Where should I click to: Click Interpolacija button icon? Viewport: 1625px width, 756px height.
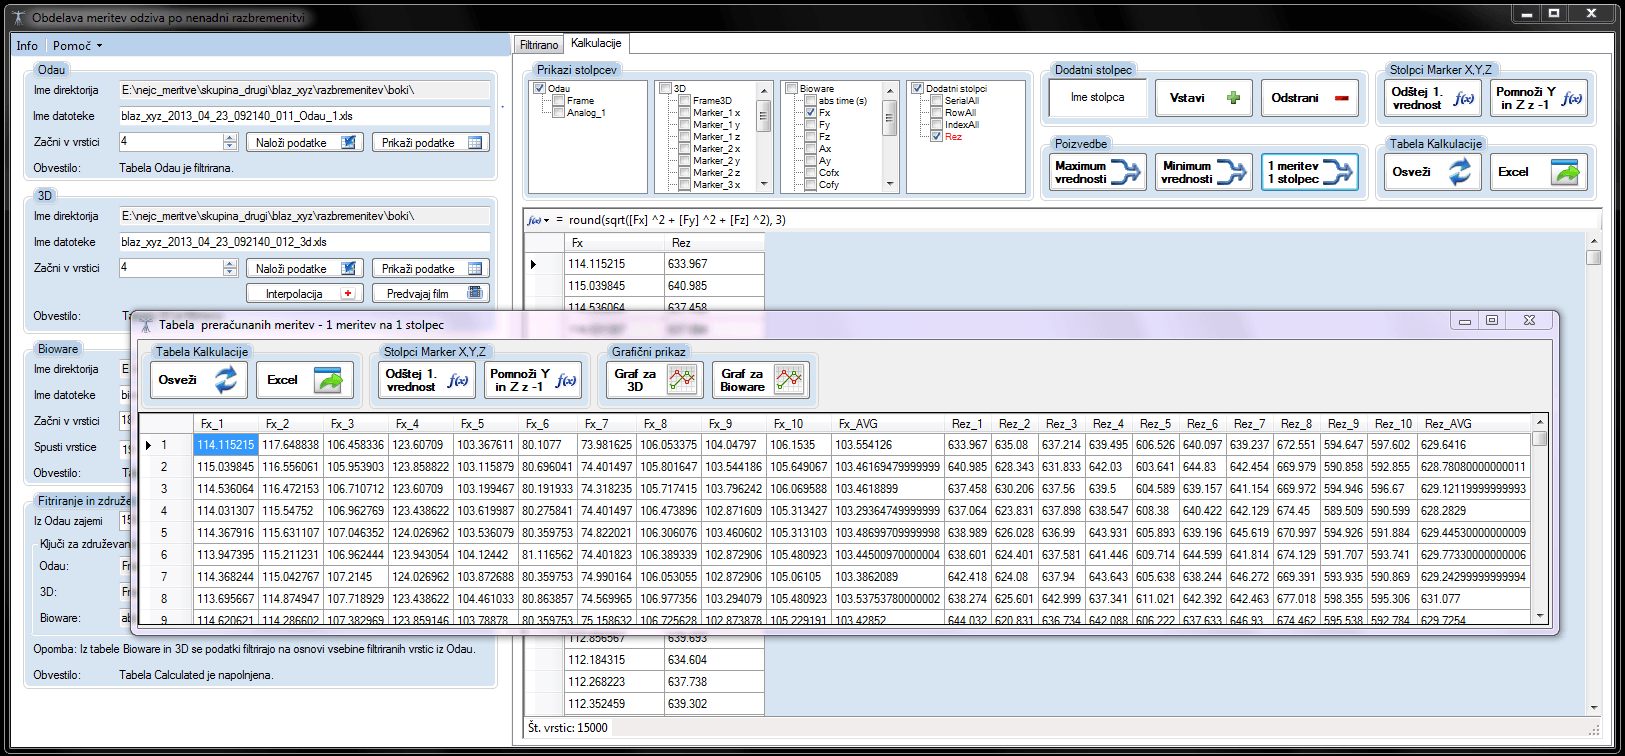pyautogui.click(x=348, y=294)
